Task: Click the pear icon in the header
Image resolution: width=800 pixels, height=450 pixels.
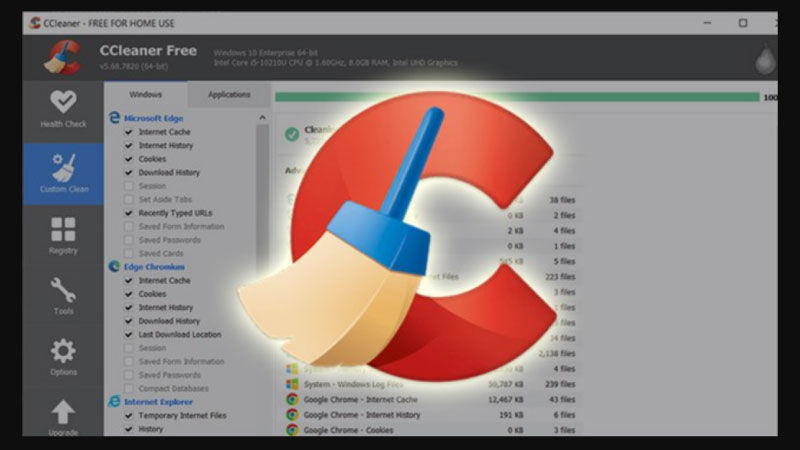Action: pos(765,59)
